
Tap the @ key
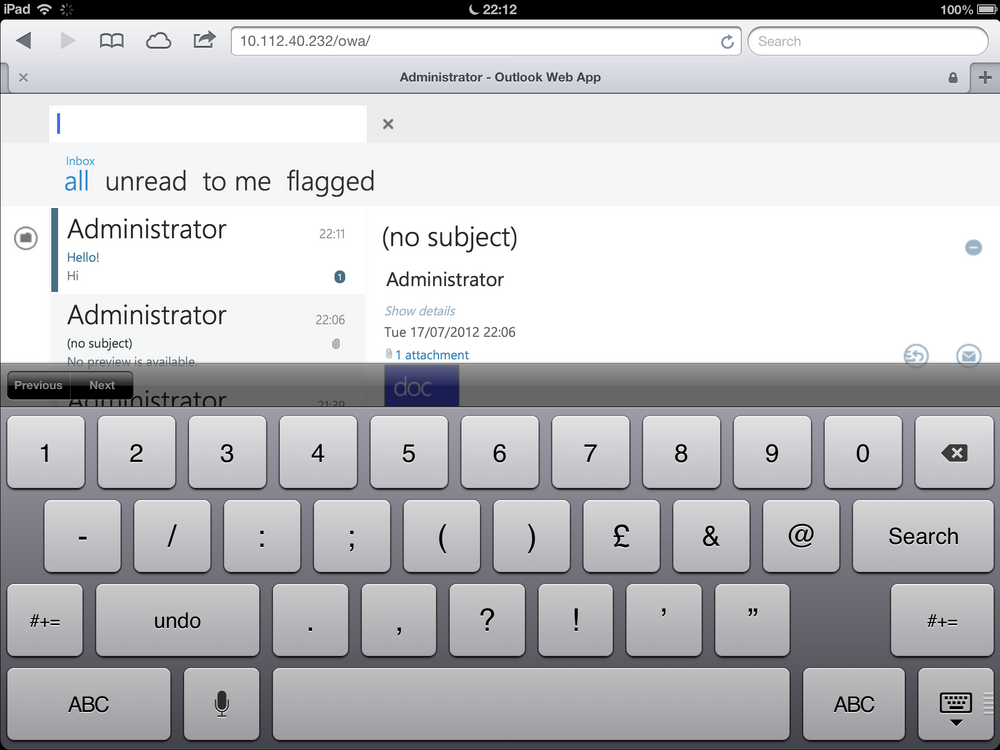coord(801,536)
